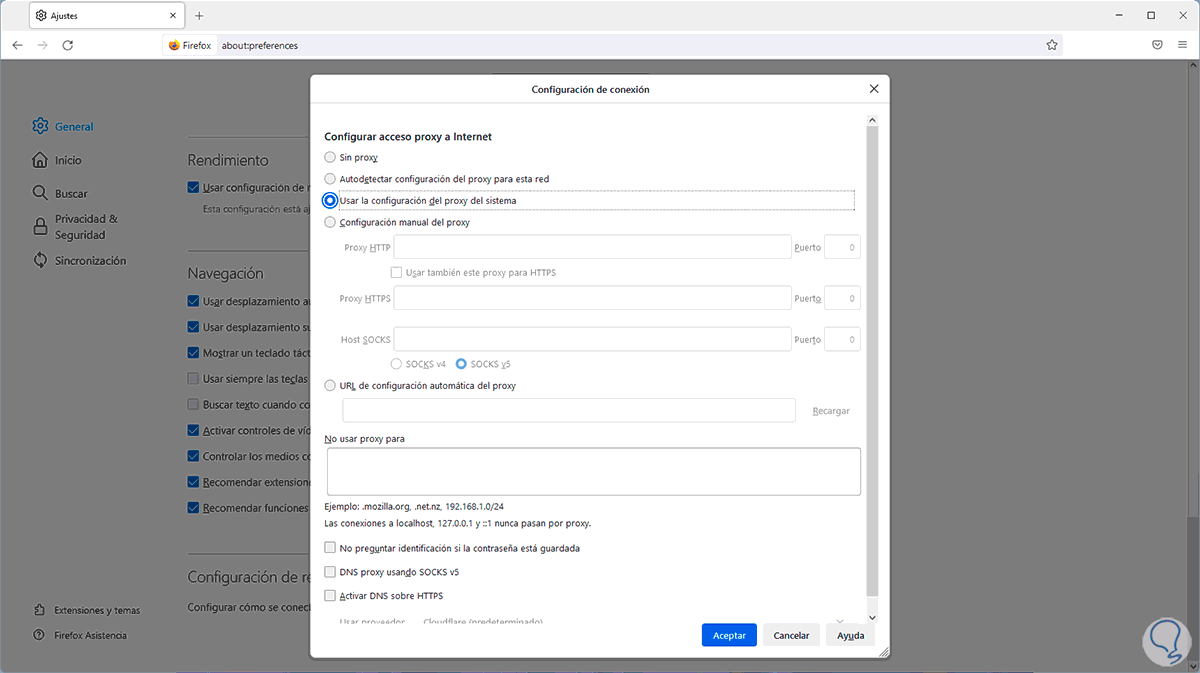
Task: Open a new tab with plus icon
Action: click(x=199, y=16)
